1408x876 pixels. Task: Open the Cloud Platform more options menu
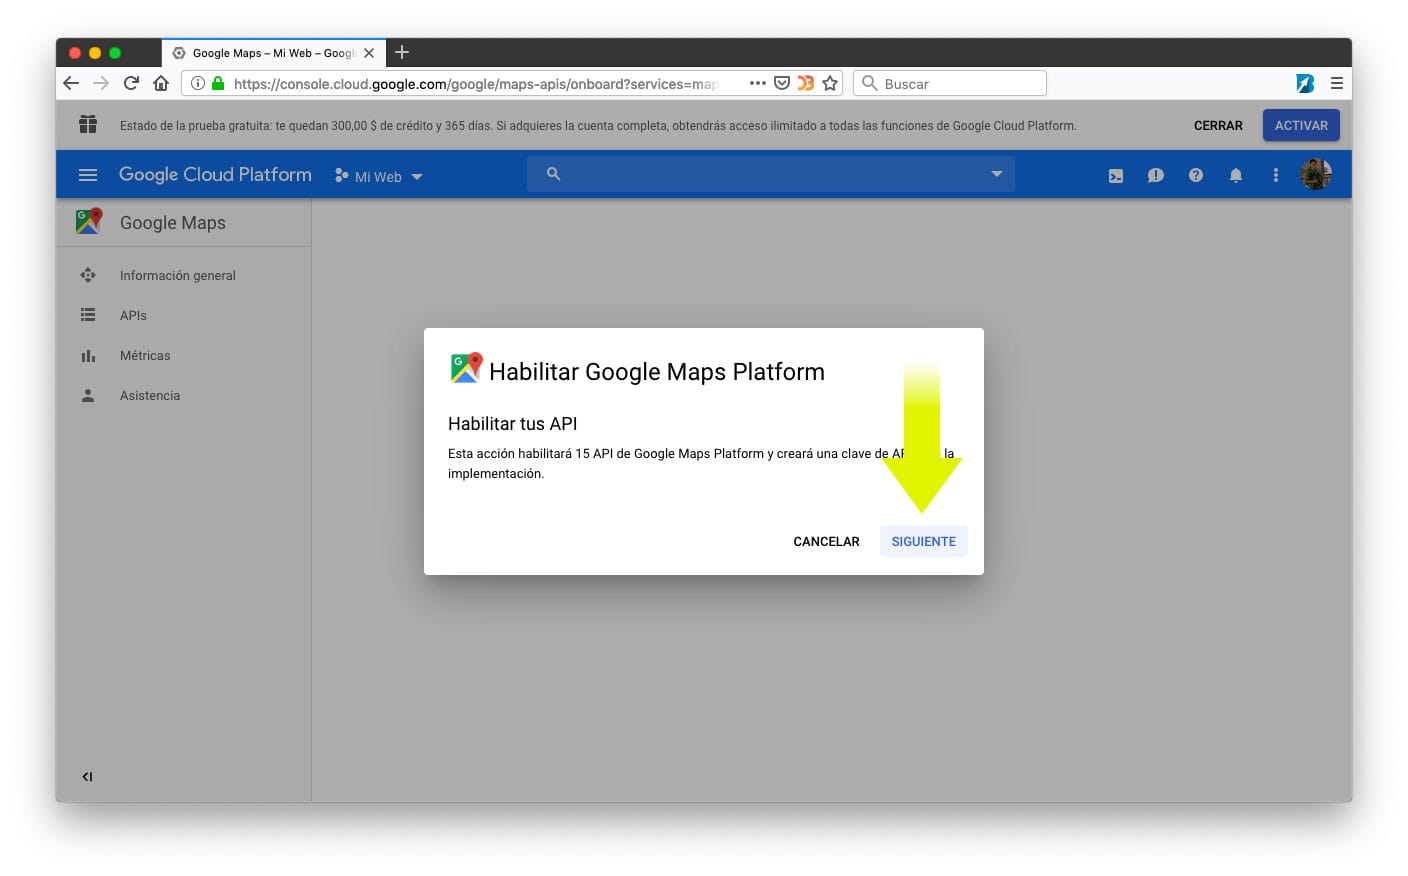[1276, 175]
